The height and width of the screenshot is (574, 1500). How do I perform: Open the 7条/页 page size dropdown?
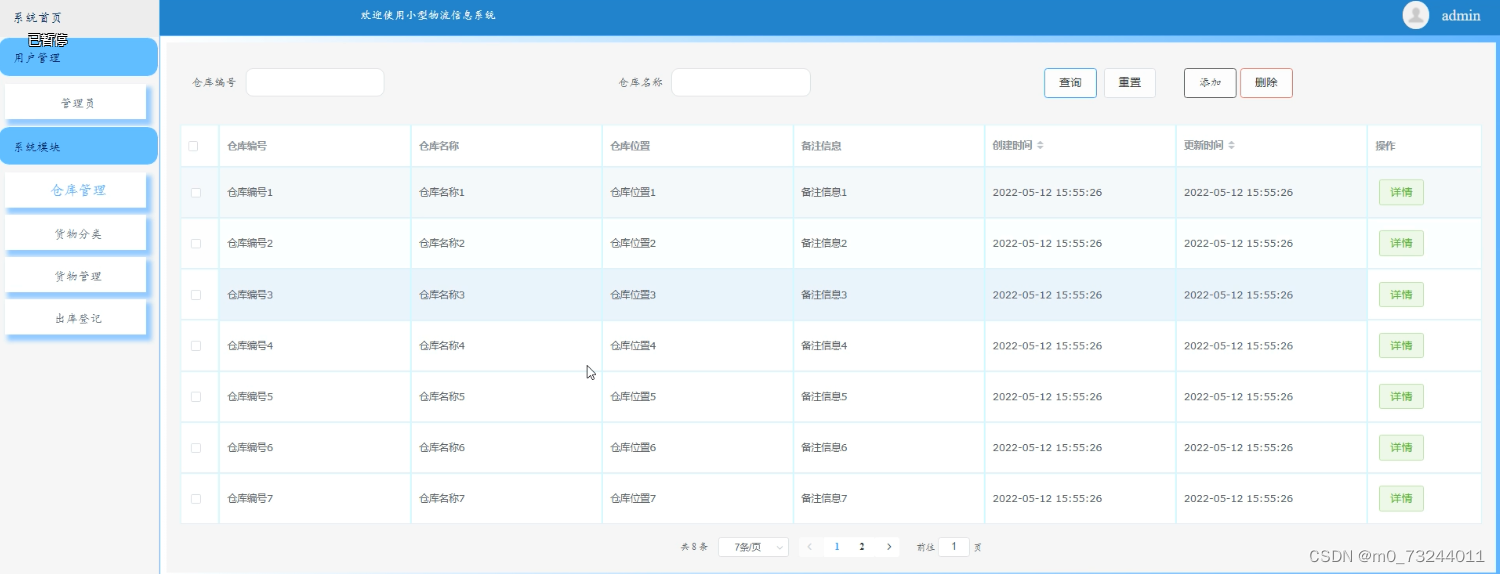click(x=753, y=547)
